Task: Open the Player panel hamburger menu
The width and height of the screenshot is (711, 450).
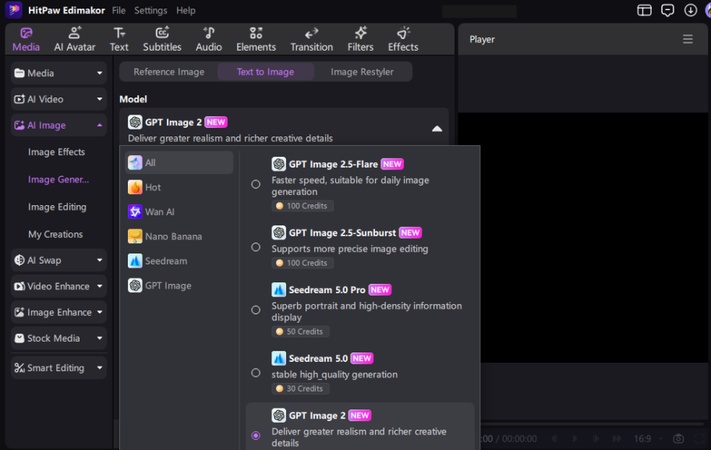Action: tap(688, 39)
